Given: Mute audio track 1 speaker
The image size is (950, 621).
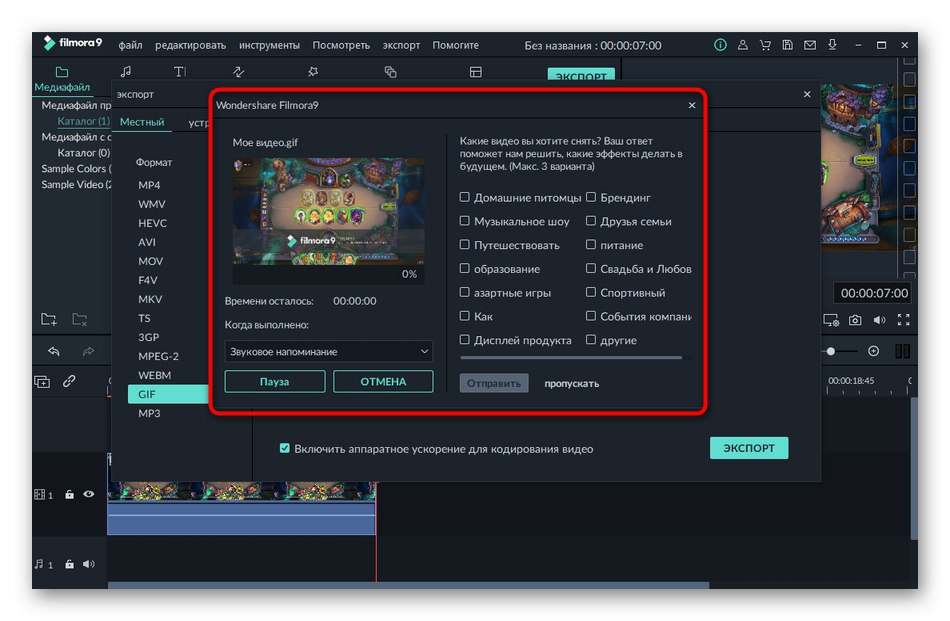Looking at the screenshot, I should click(88, 564).
